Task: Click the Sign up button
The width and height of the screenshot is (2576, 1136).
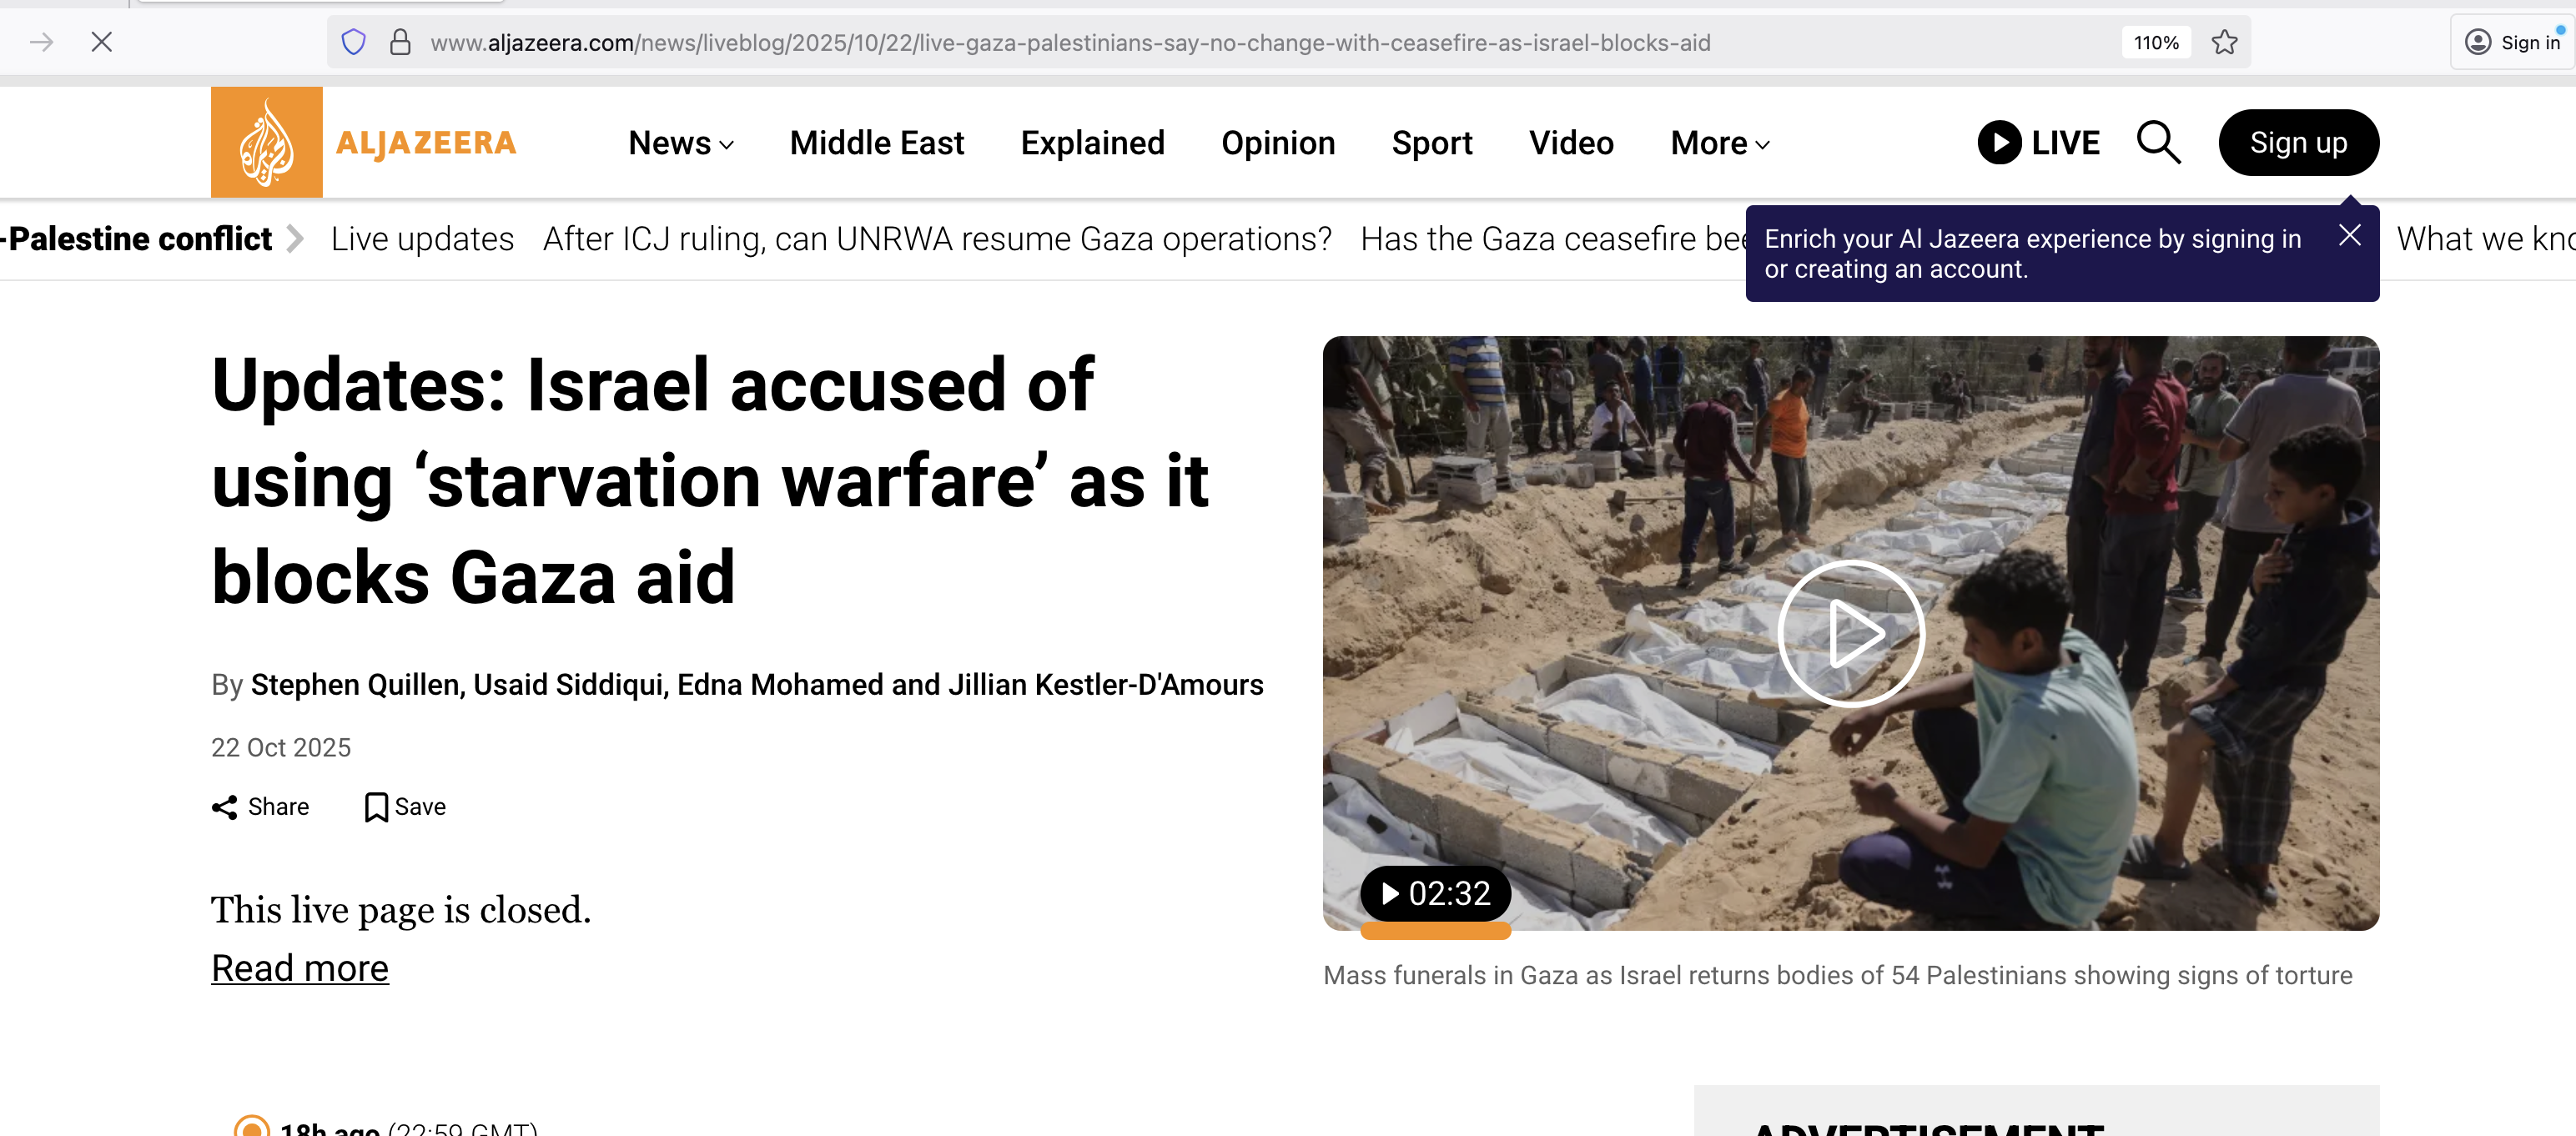Action: tap(2298, 143)
